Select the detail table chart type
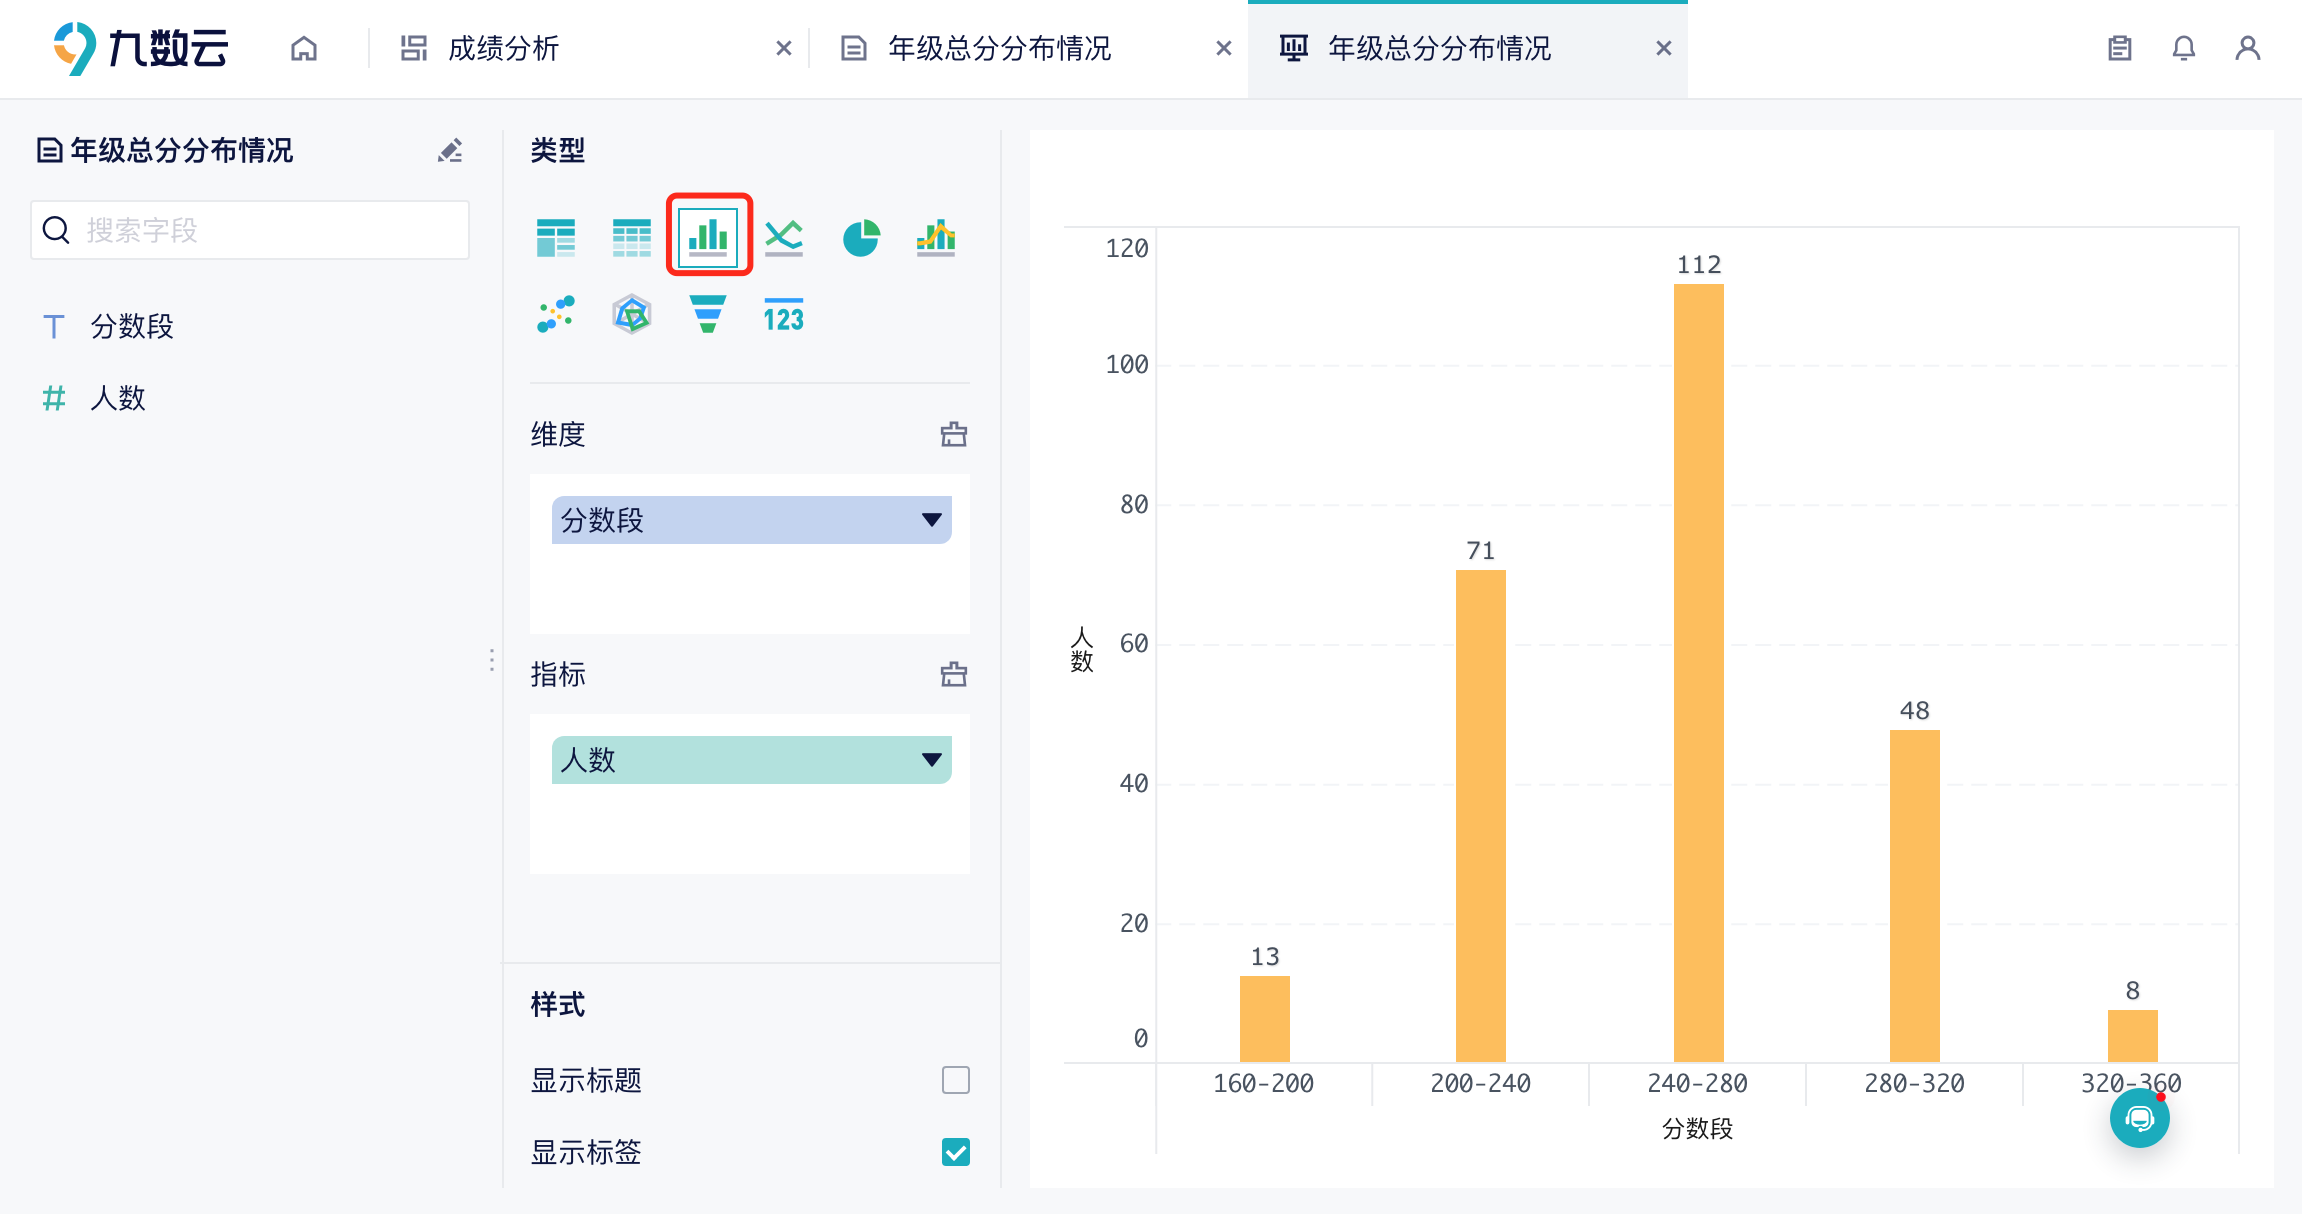 tap(632, 238)
